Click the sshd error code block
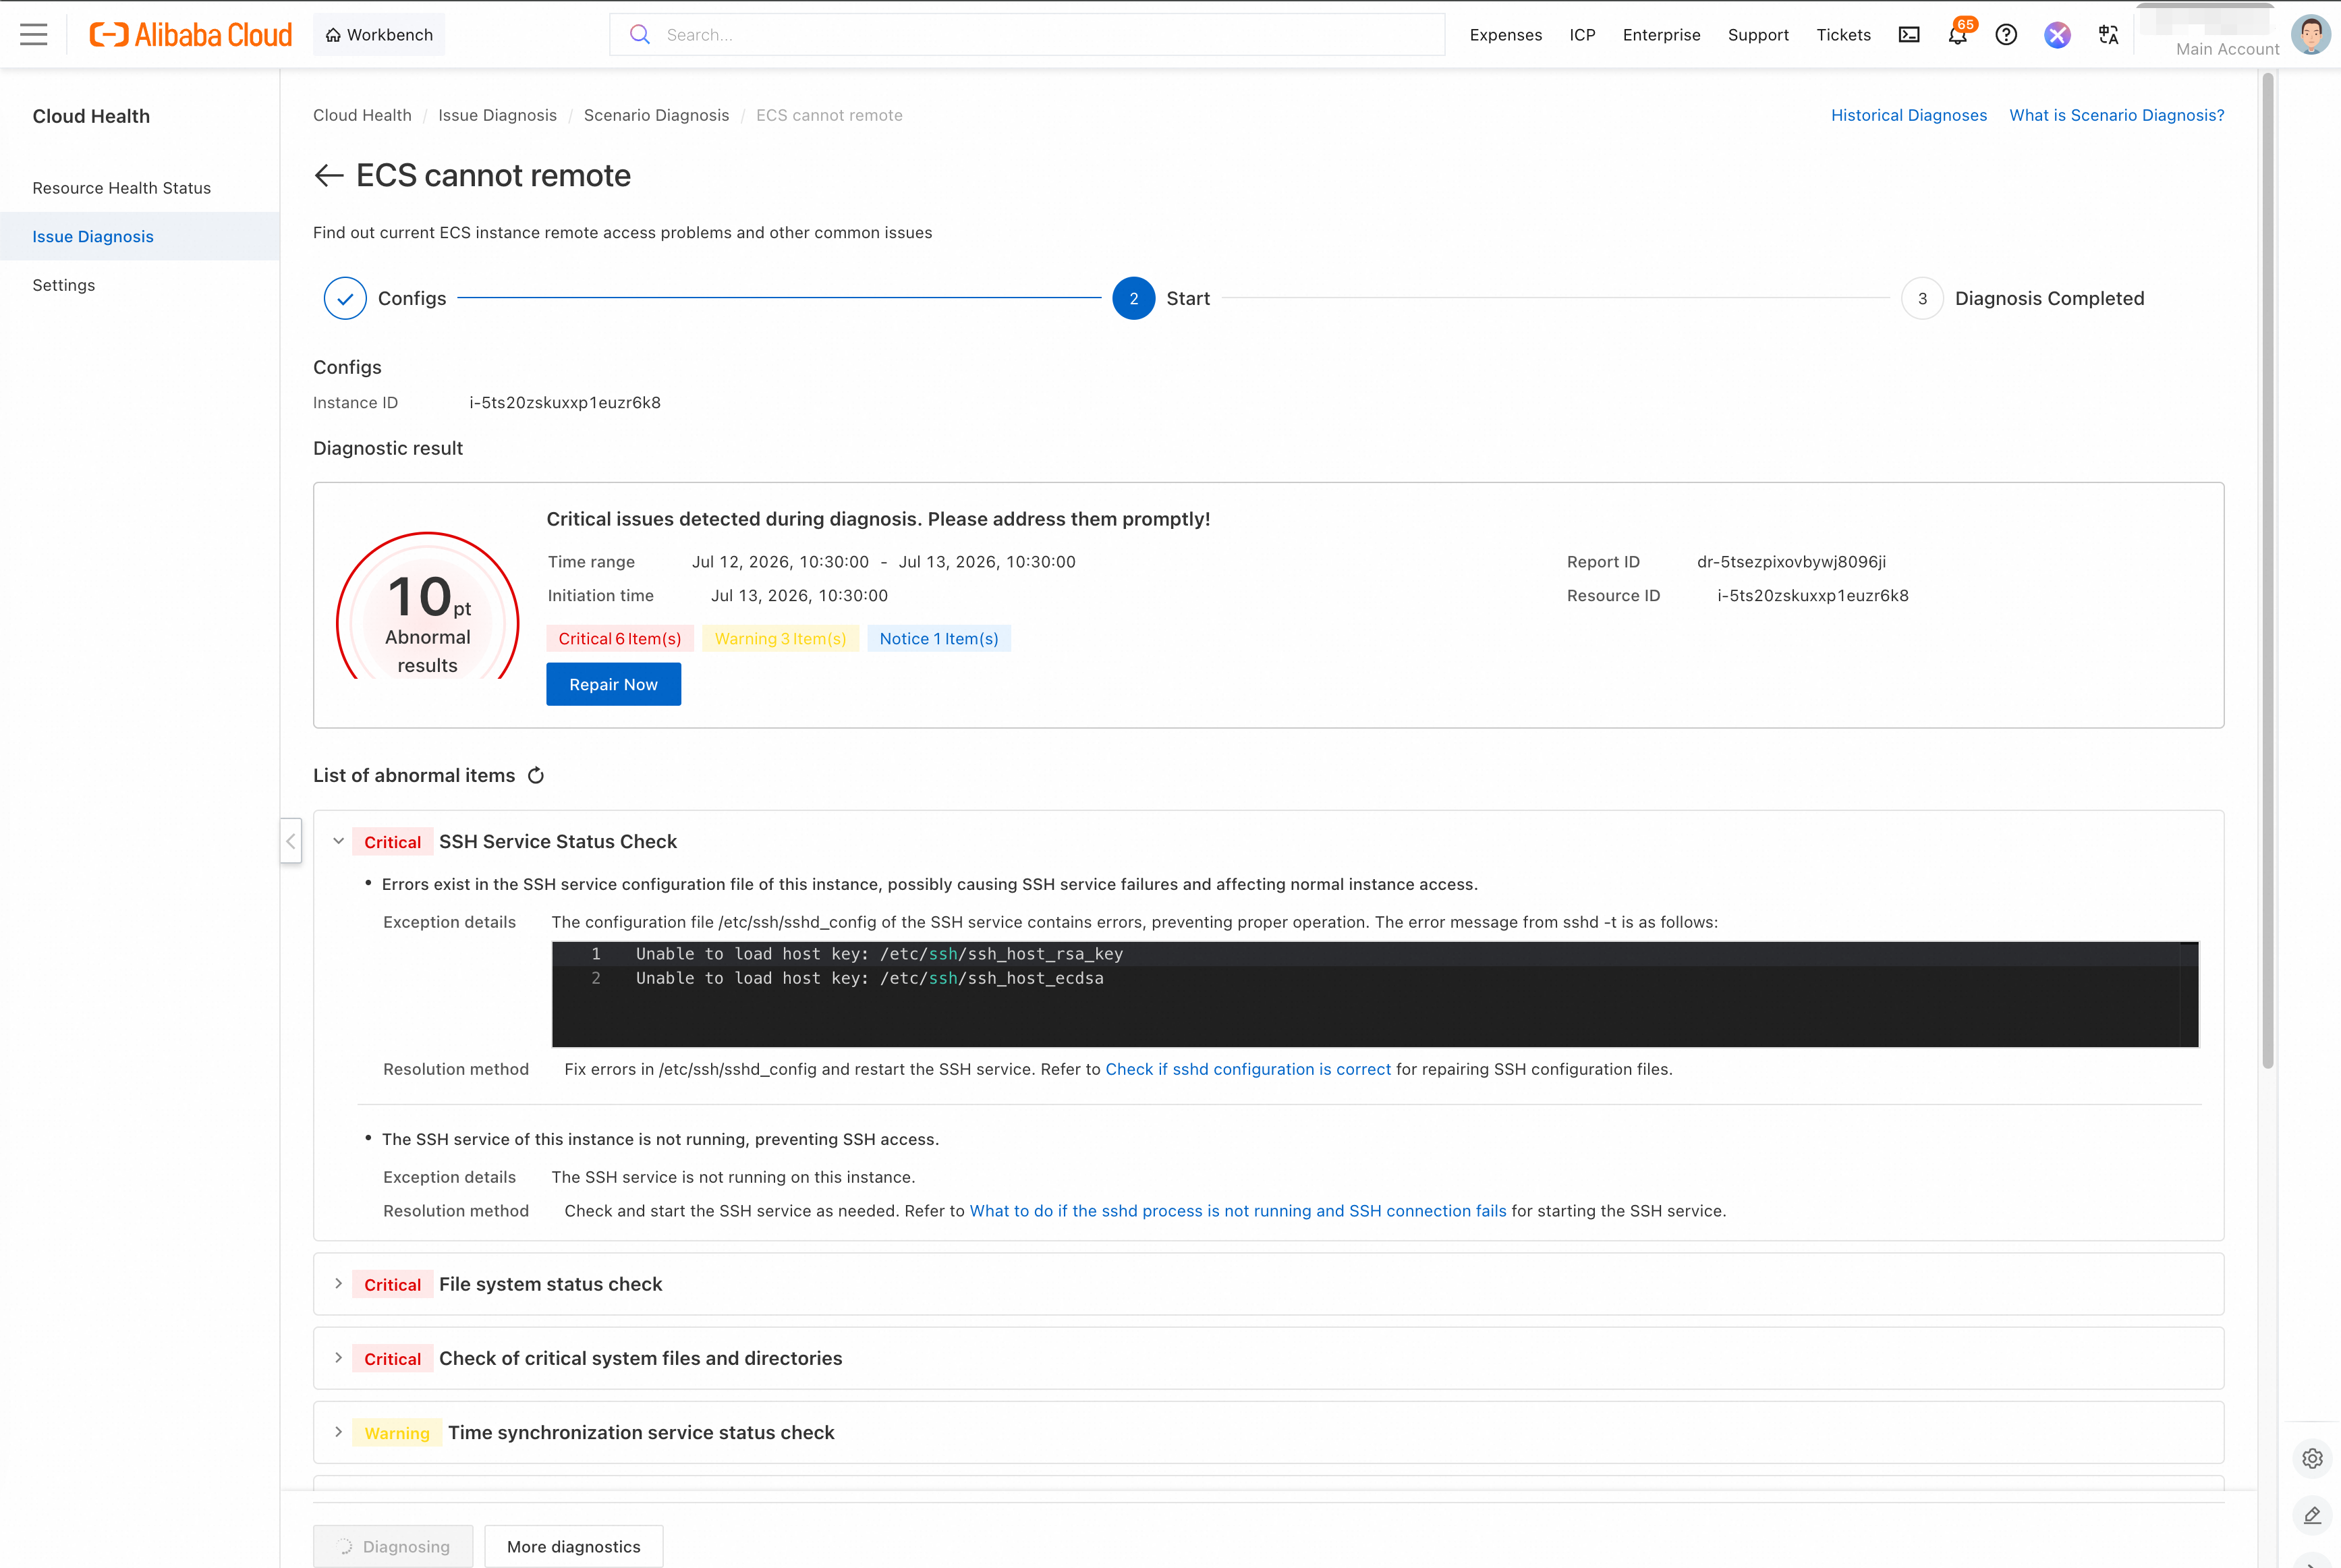 click(x=1375, y=994)
